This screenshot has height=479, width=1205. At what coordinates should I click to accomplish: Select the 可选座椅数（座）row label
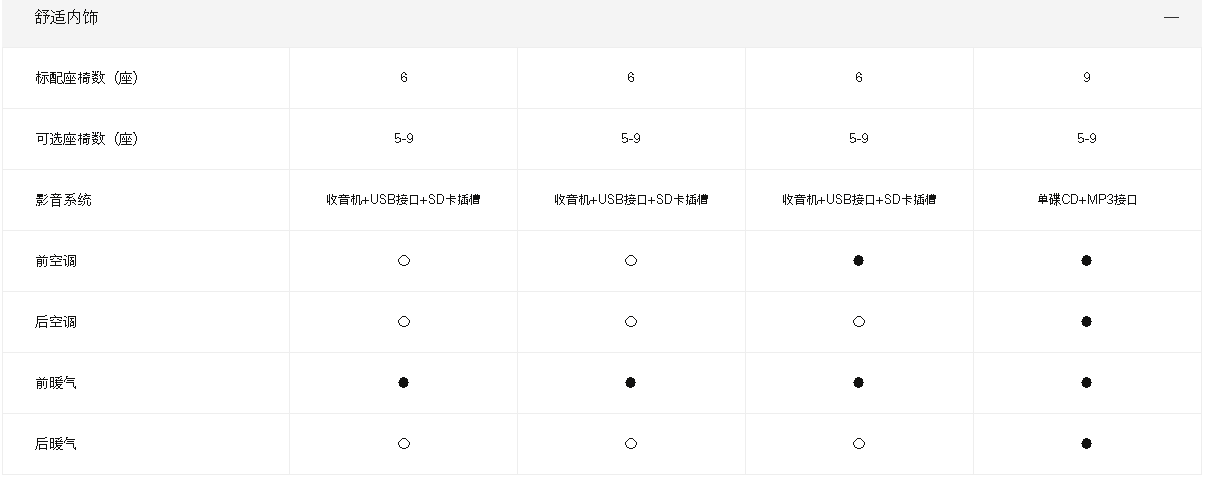[86, 139]
